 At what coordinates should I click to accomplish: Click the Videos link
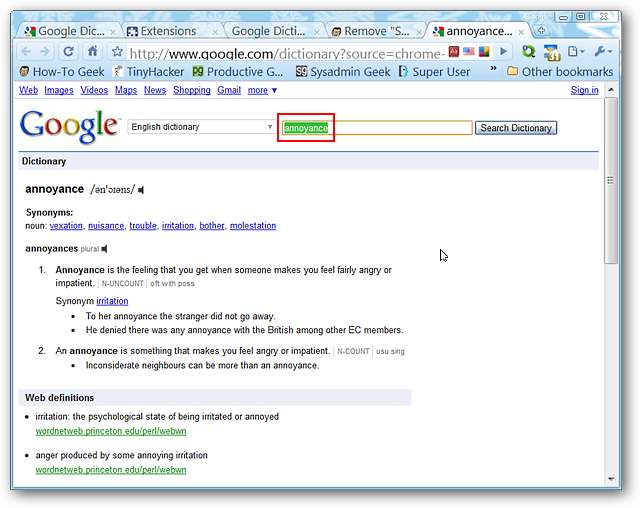[x=94, y=90]
